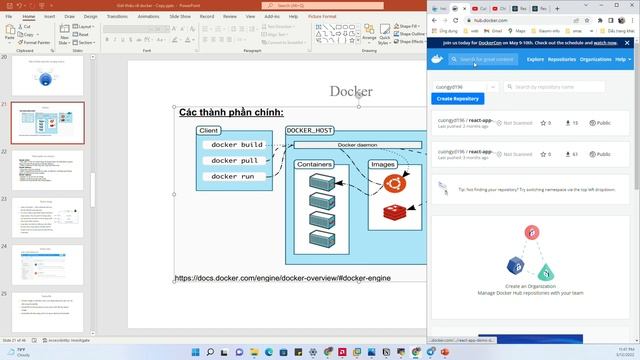The image size is (640, 360).
Task: Toggle Italic formatting in Font group
Action: coord(115,40)
